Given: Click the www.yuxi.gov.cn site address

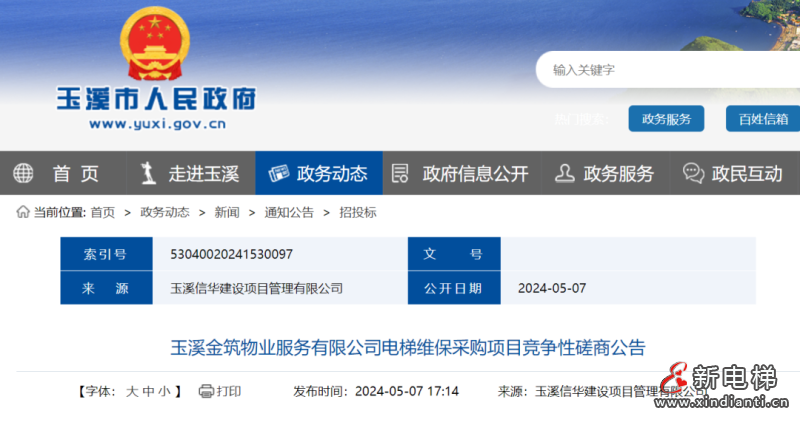Looking at the screenshot, I should pos(157,125).
